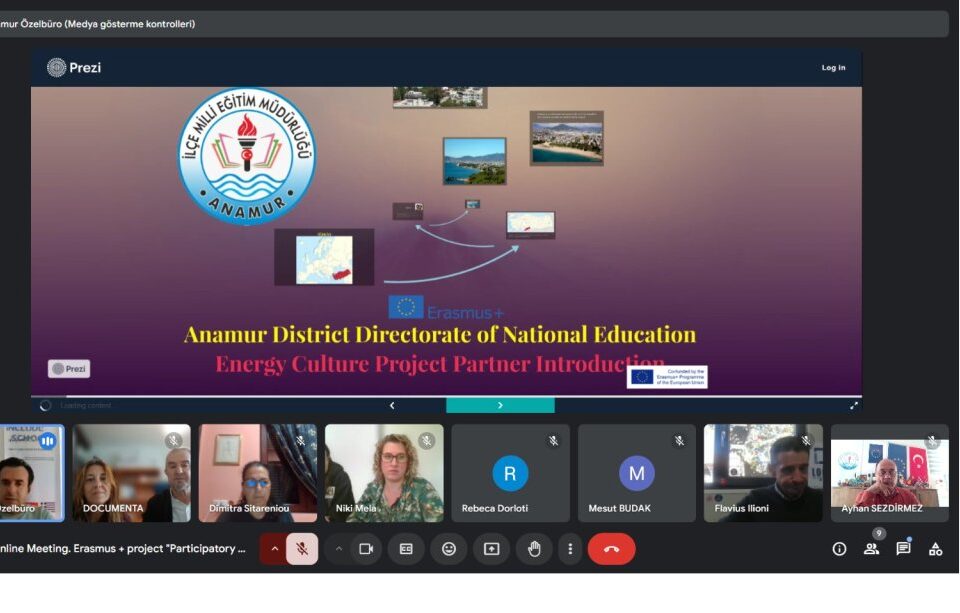Click the Özelbüro presentation banner at top
Image resolution: width=960 pixels, height=613 pixels.
pyautogui.click(x=473, y=24)
